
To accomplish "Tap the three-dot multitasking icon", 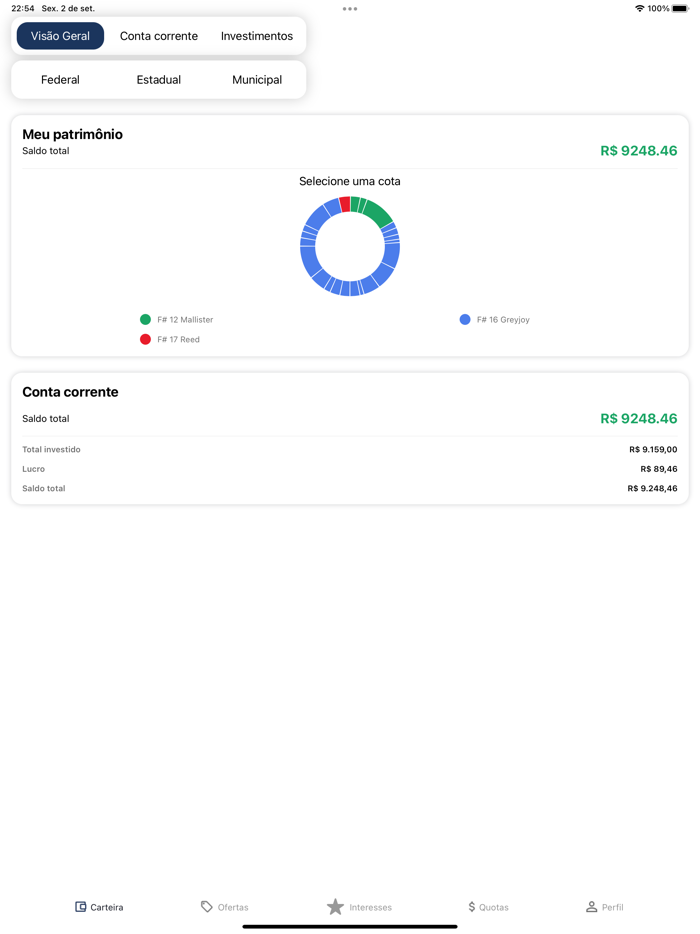I will click(350, 9).
